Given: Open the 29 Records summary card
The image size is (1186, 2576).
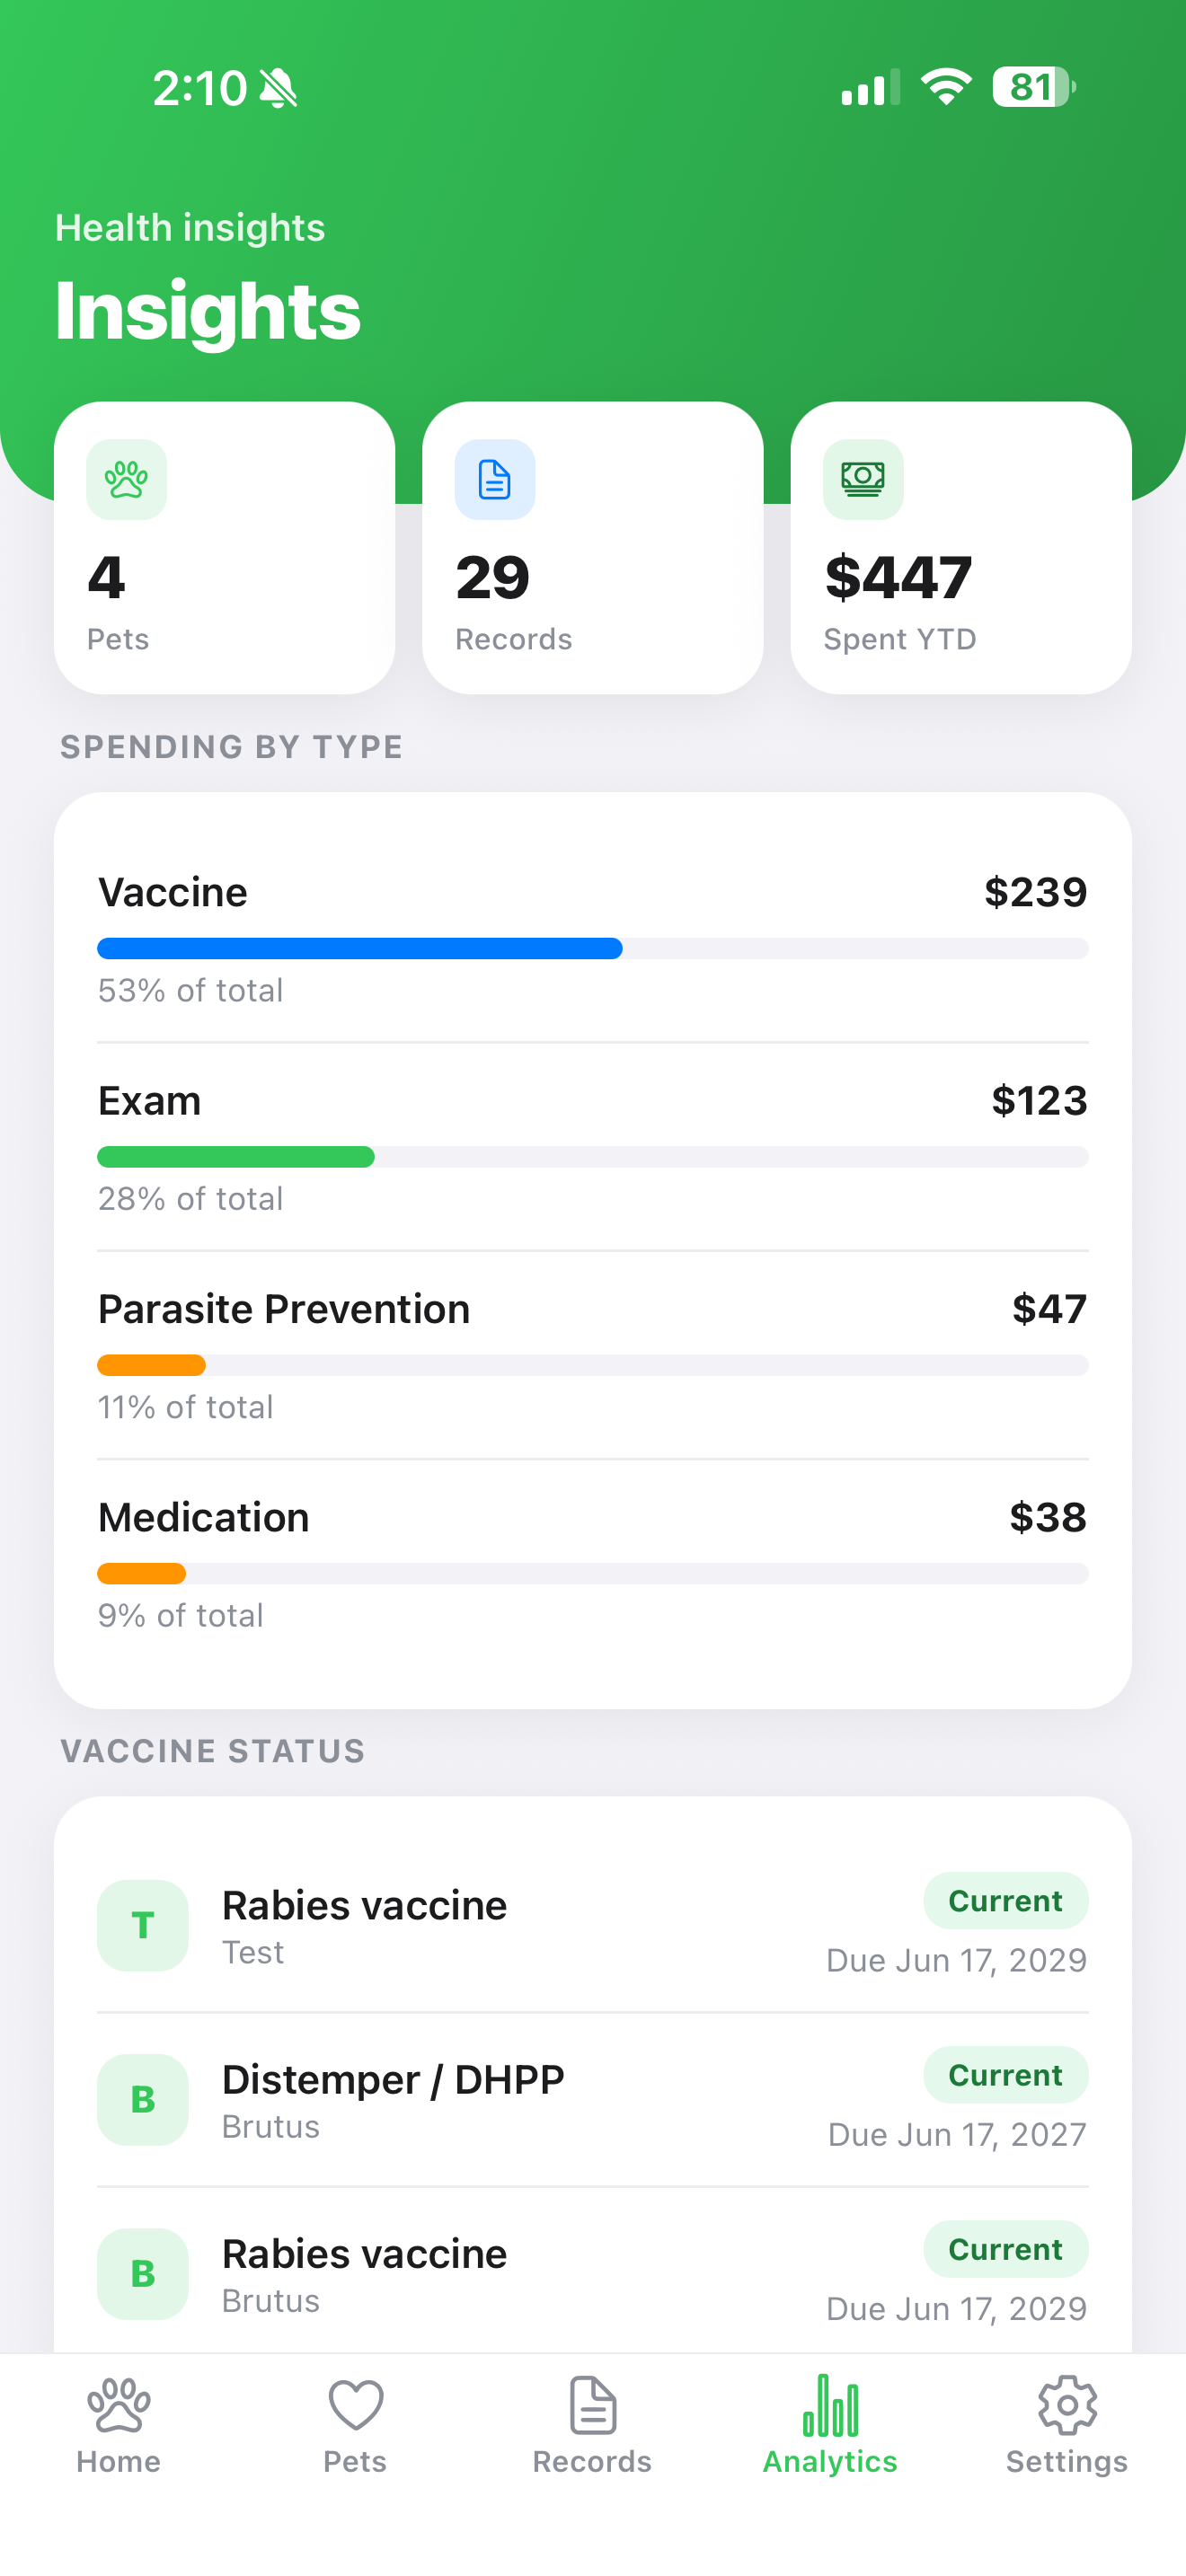Looking at the screenshot, I should click(x=593, y=548).
